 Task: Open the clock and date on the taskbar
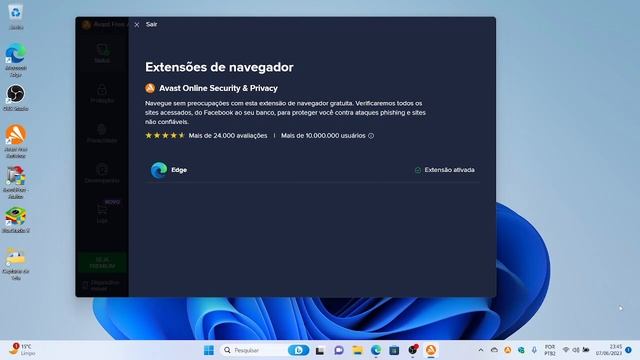point(609,350)
